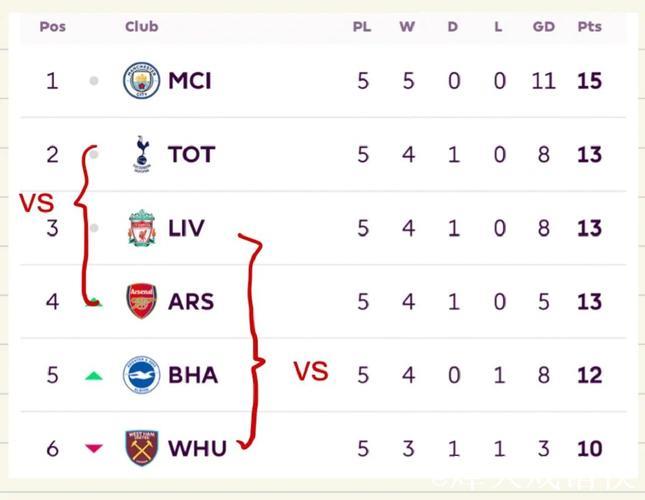Image resolution: width=645 pixels, height=500 pixels.
Task: Select the Pts column header
Action: coord(589,26)
